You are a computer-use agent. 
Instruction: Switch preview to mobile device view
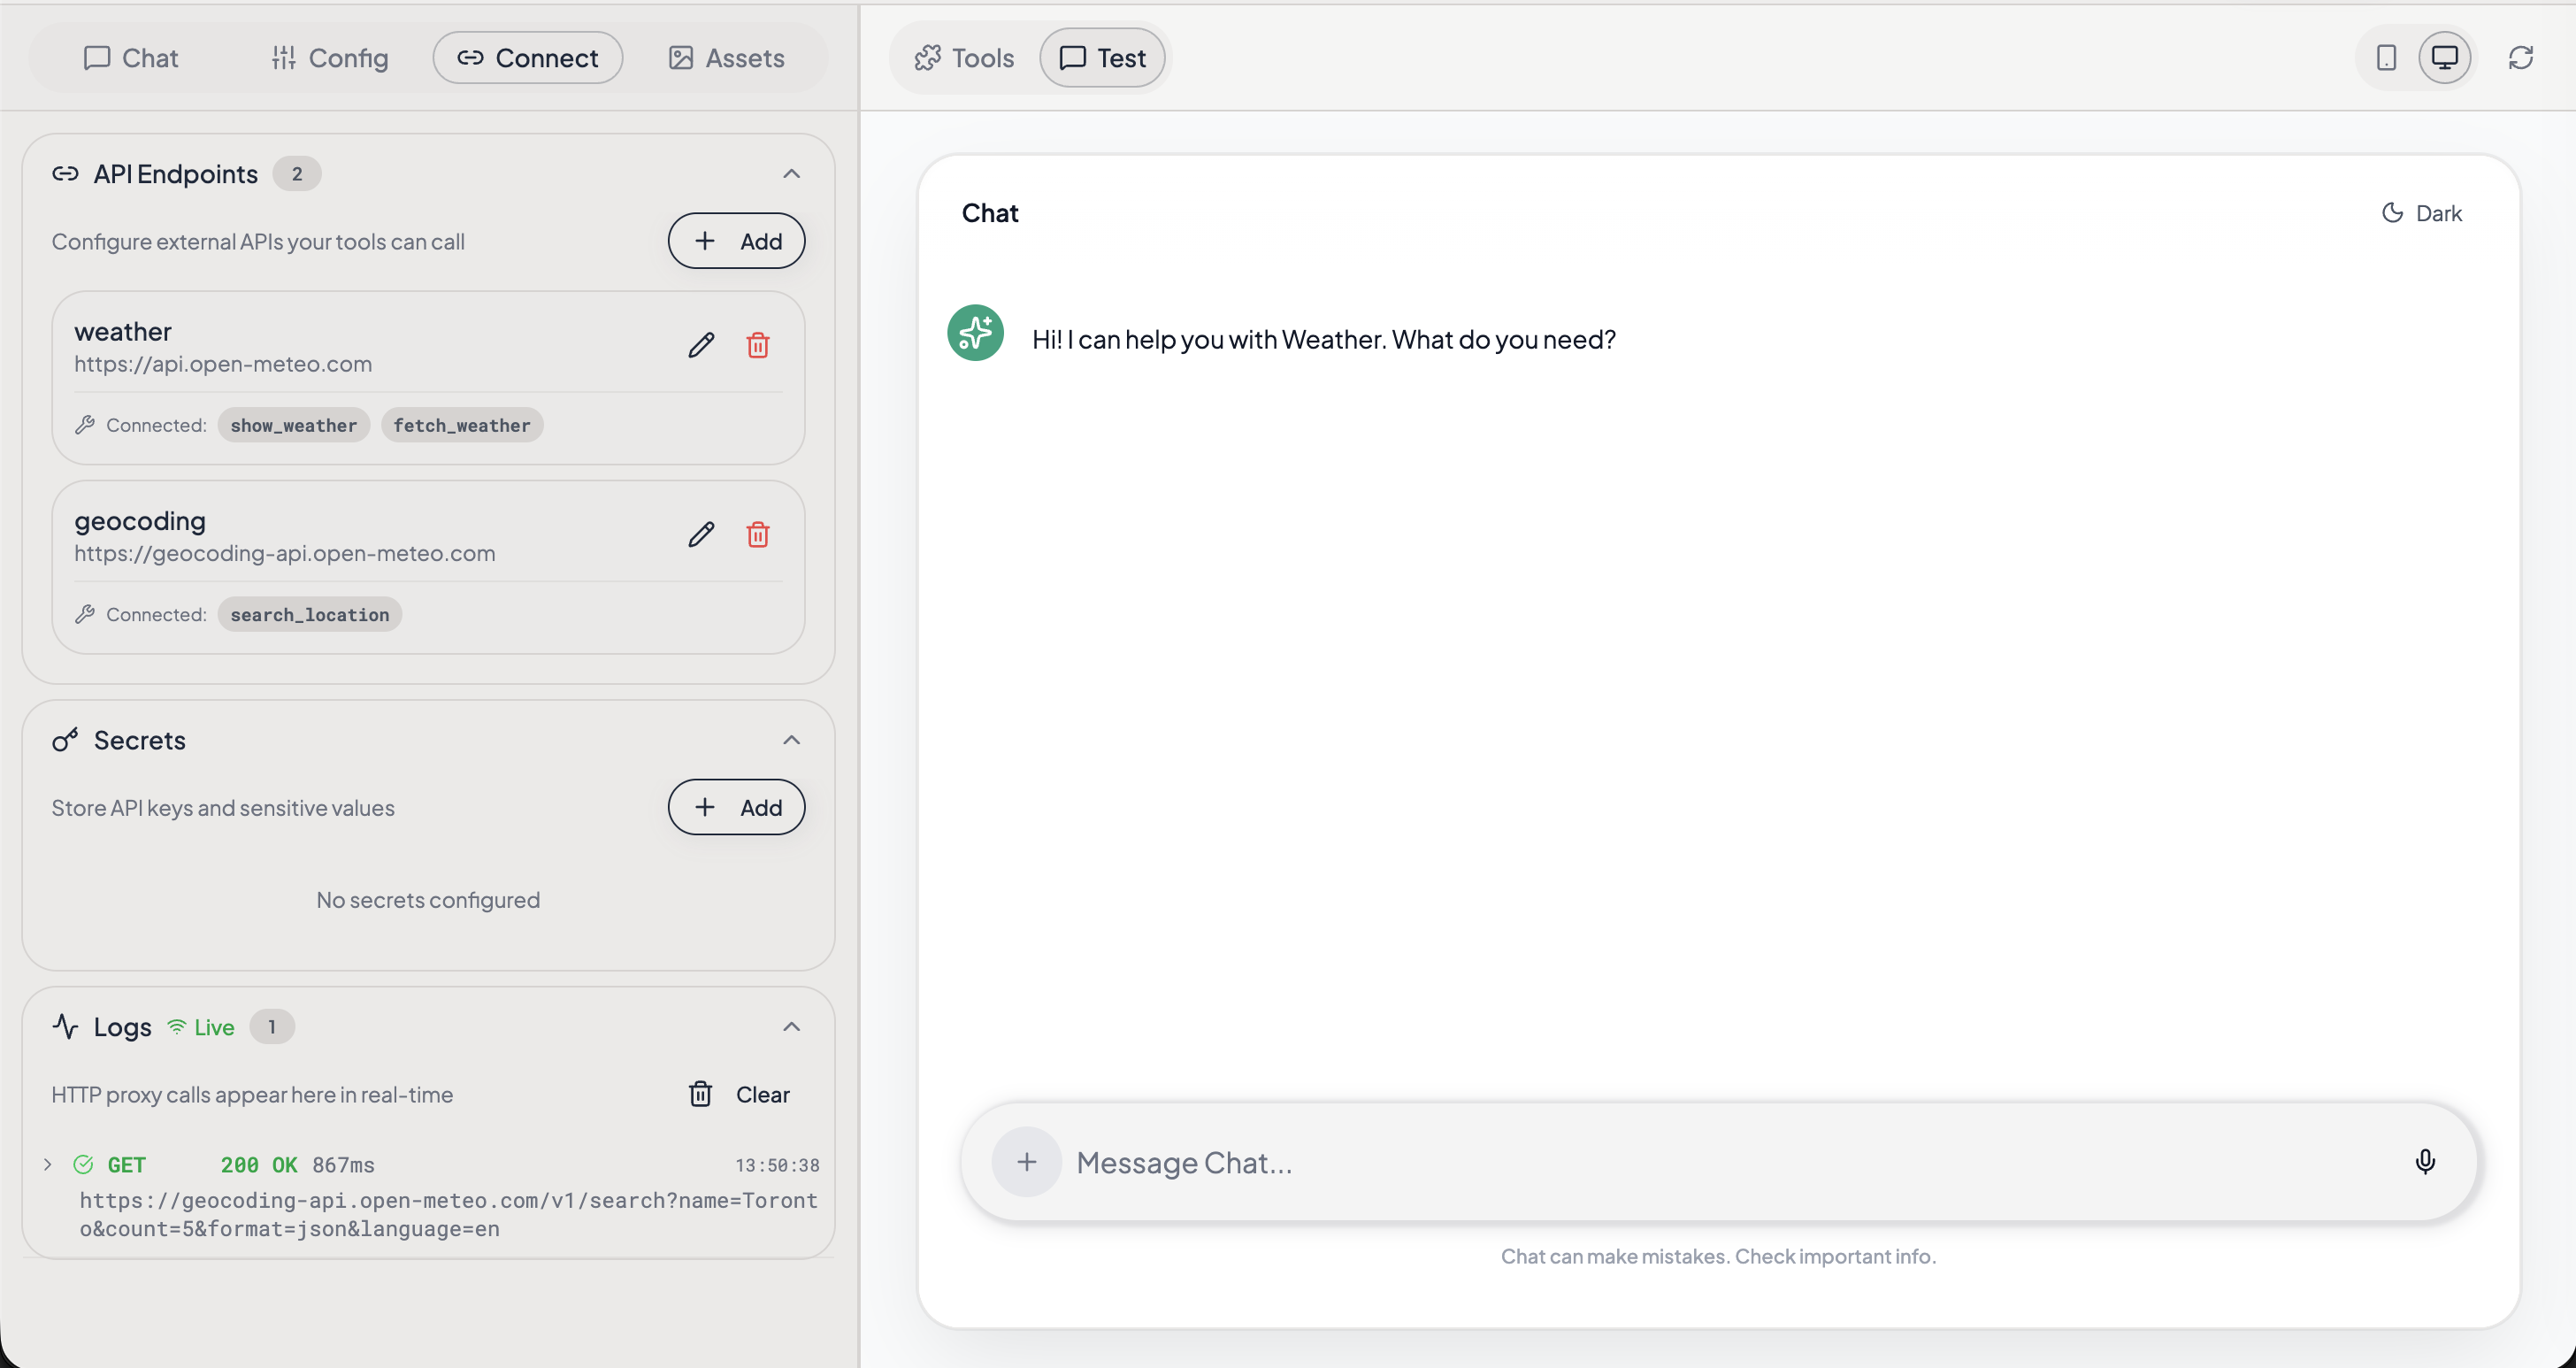click(2386, 58)
